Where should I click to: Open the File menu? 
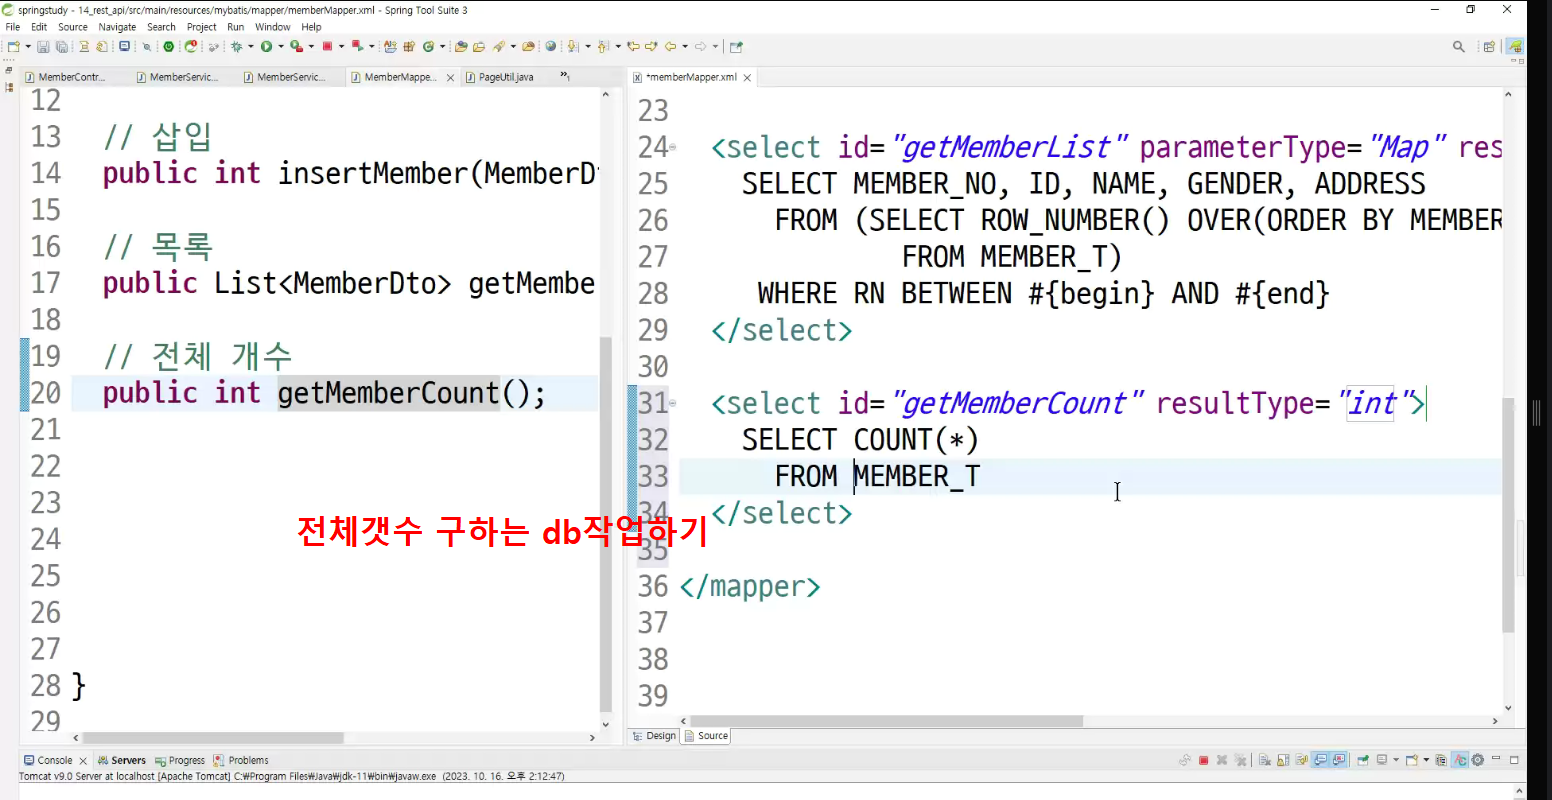[x=13, y=27]
